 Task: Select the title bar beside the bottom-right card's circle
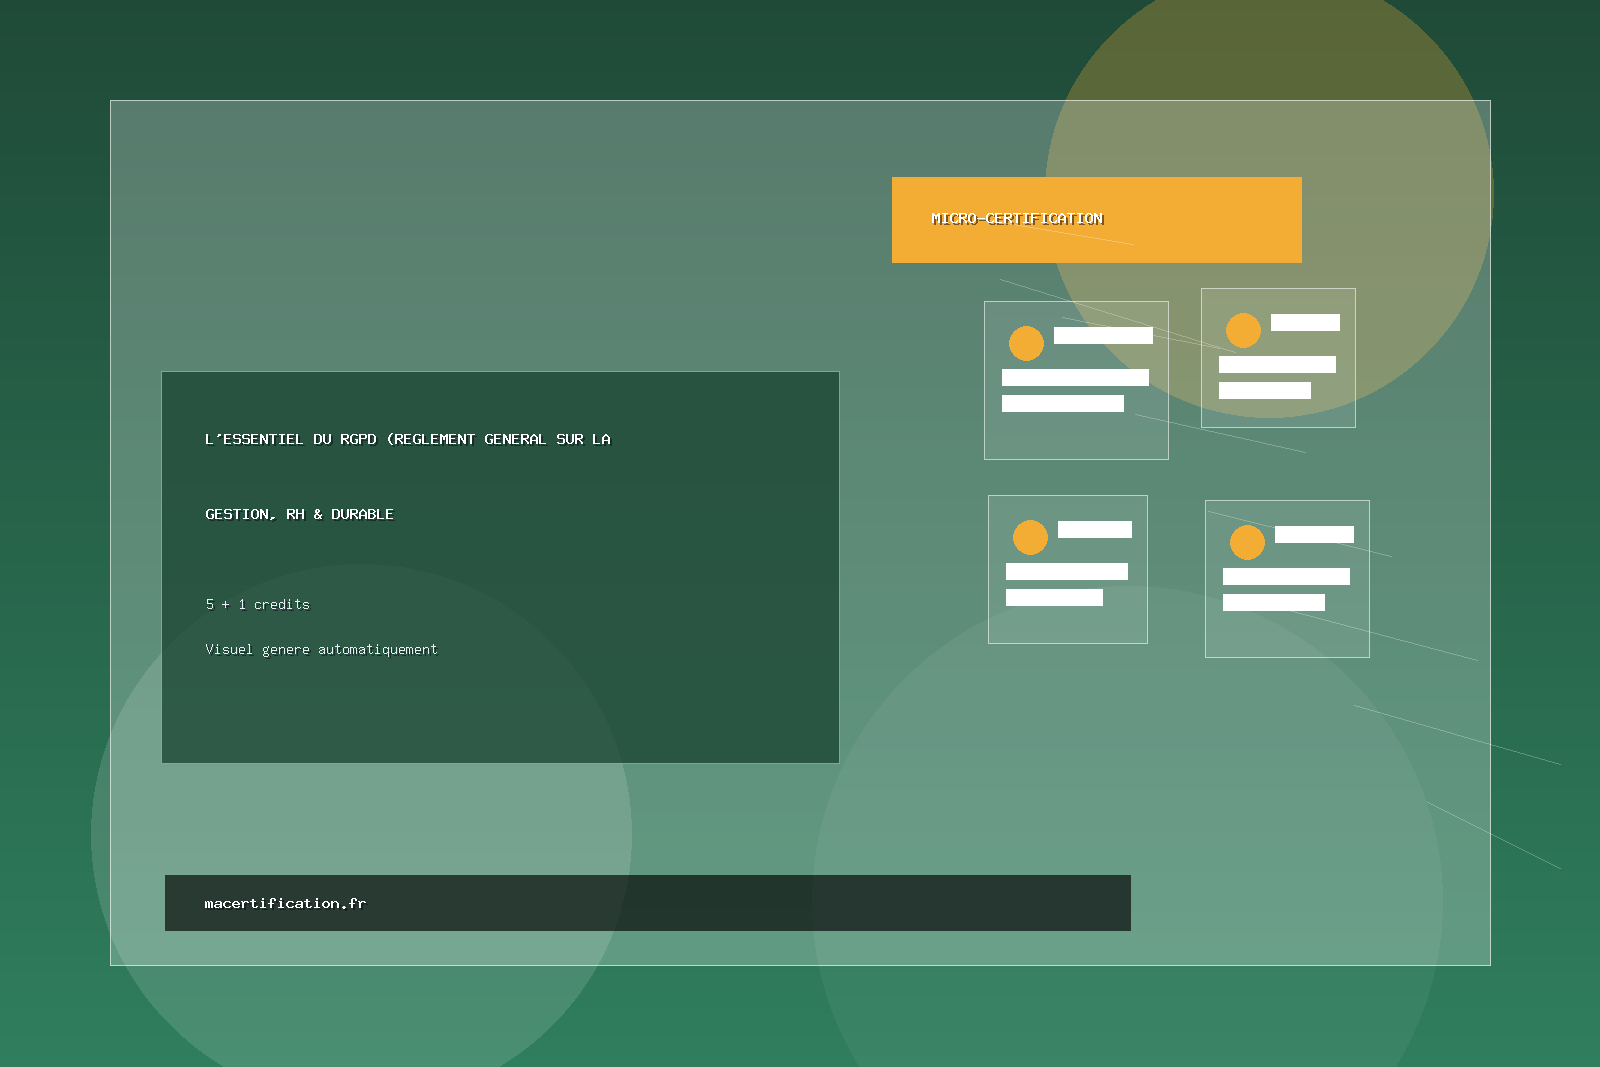(1314, 534)
